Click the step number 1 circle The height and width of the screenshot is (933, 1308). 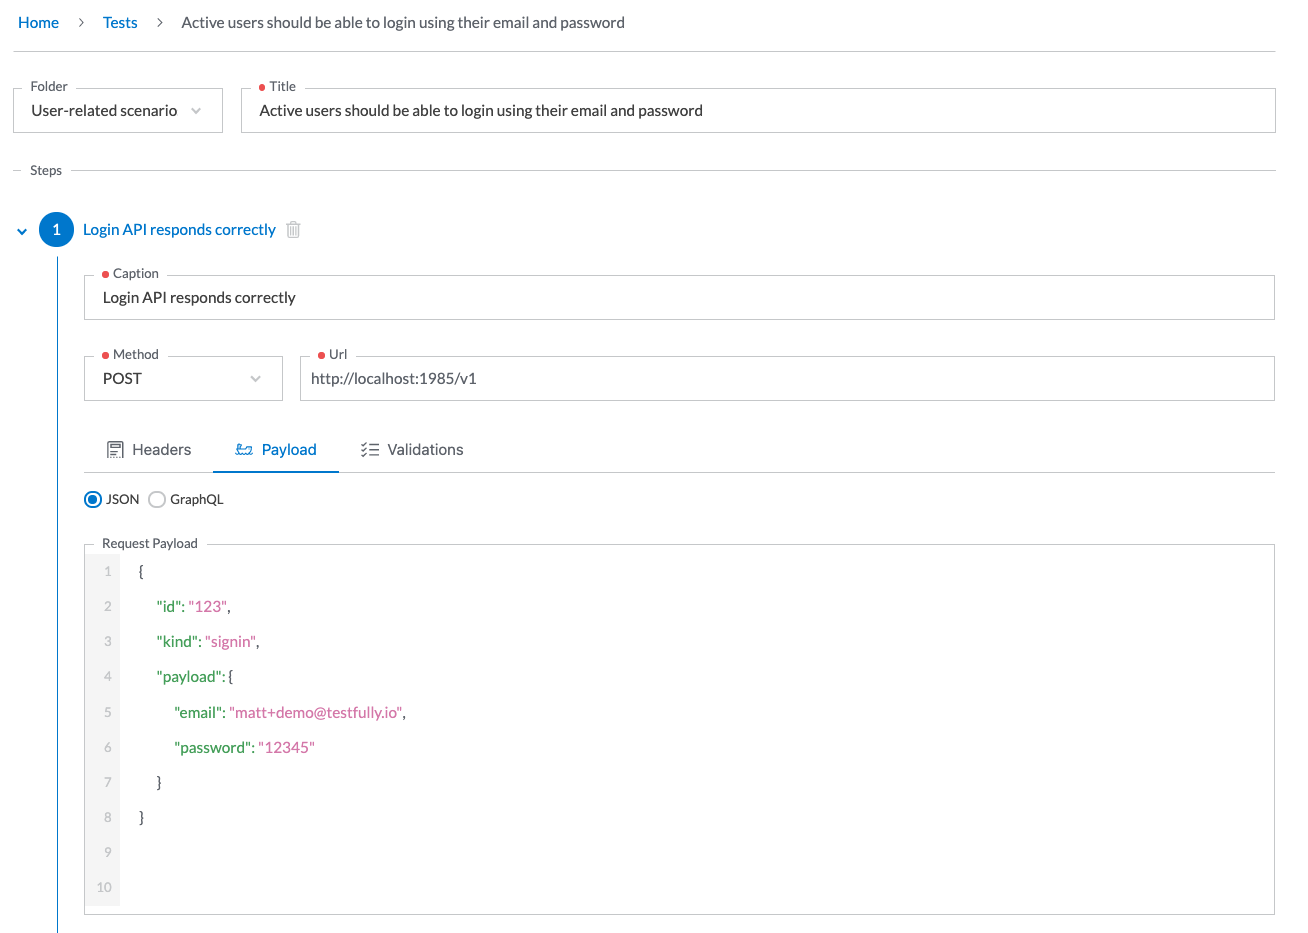click(x=56, y=230)
